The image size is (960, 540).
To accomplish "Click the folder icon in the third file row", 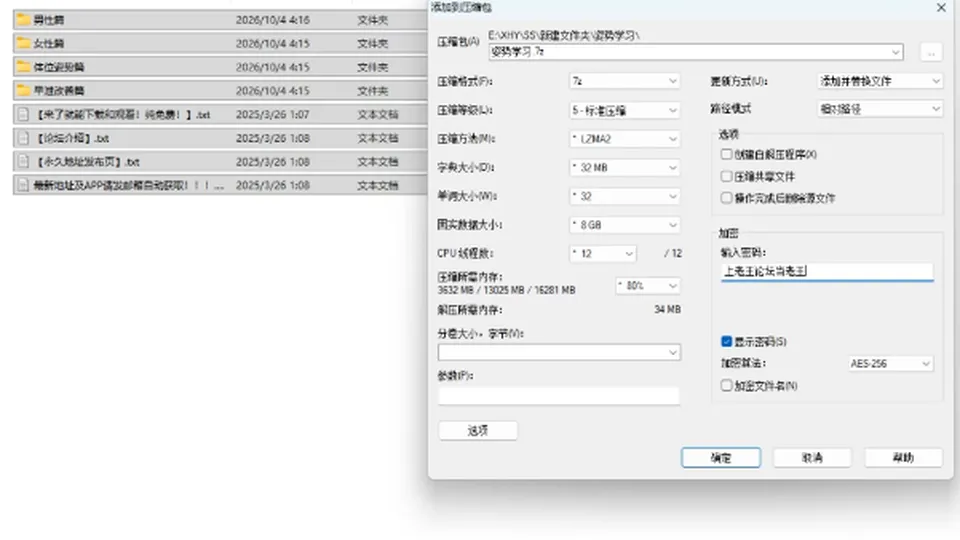I will (x=23, y=67).
